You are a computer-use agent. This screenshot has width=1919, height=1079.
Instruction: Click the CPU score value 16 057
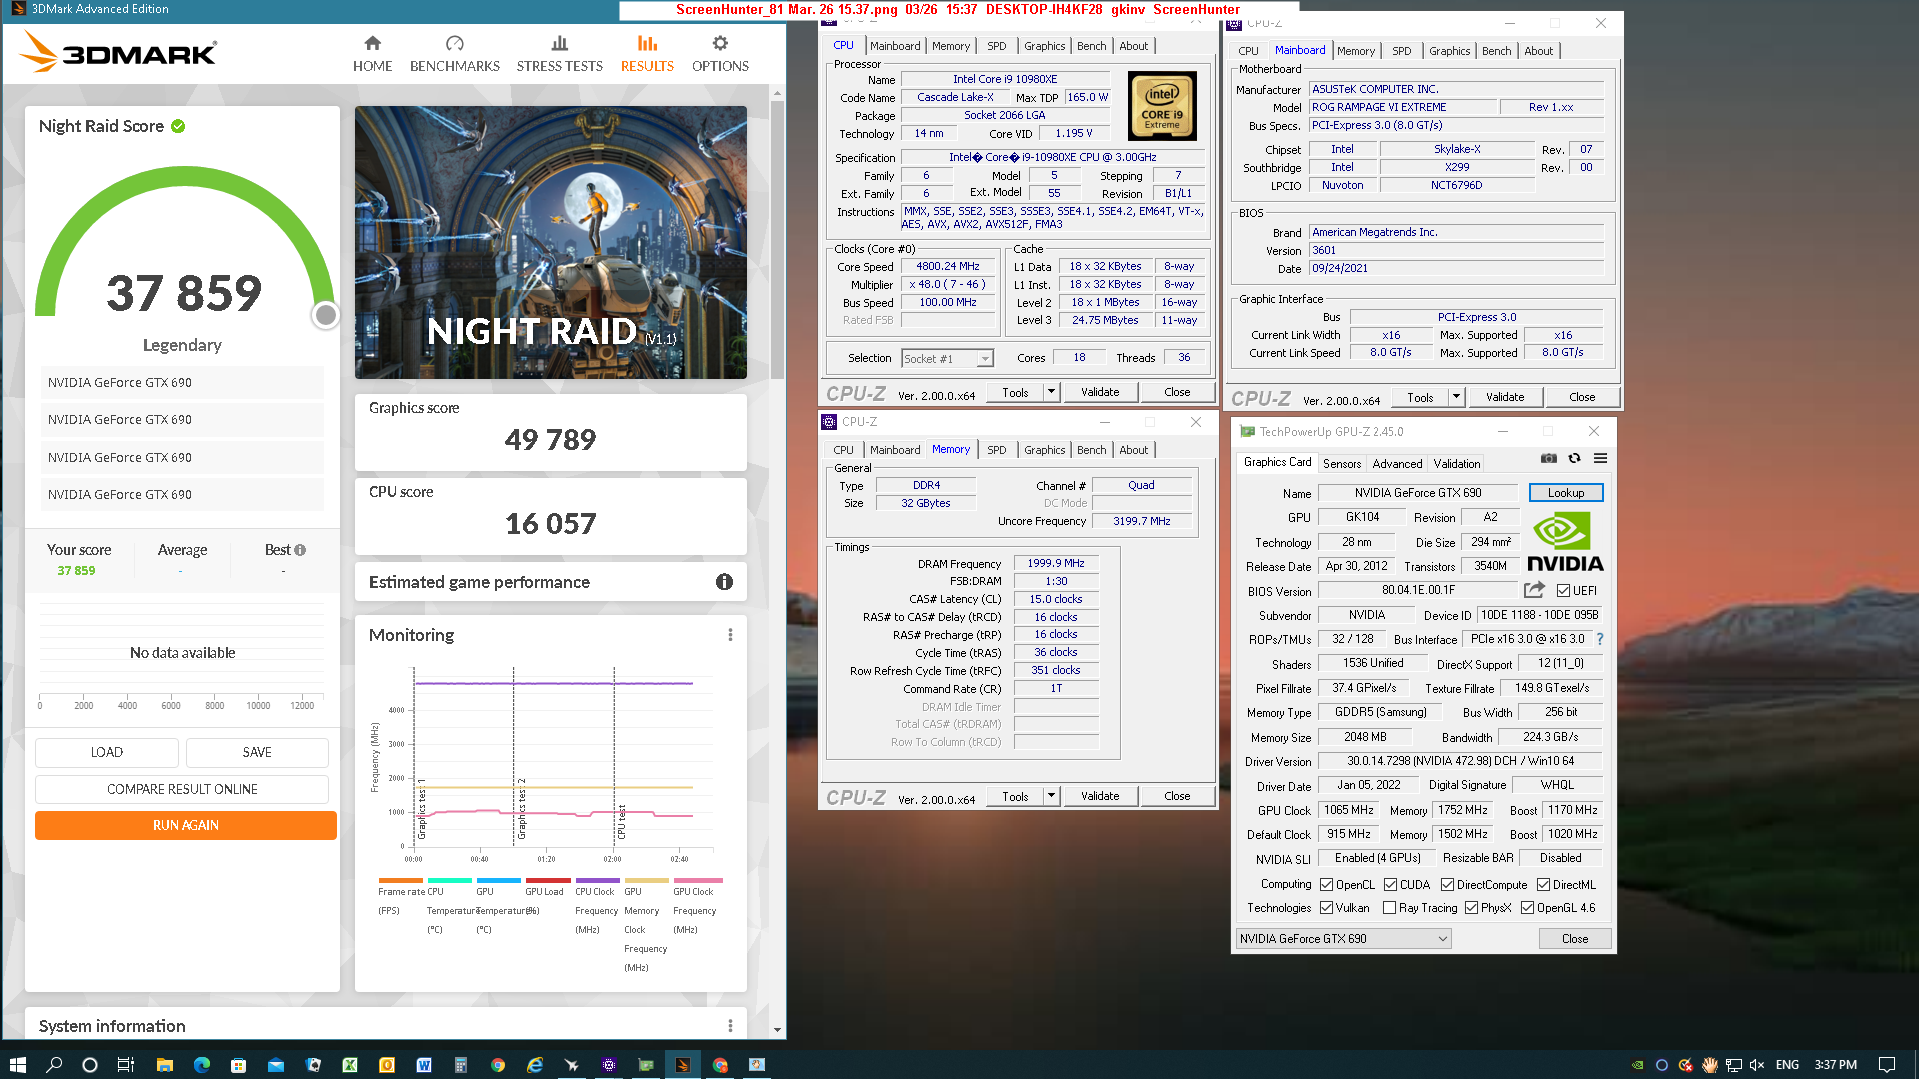pos(550,523)
